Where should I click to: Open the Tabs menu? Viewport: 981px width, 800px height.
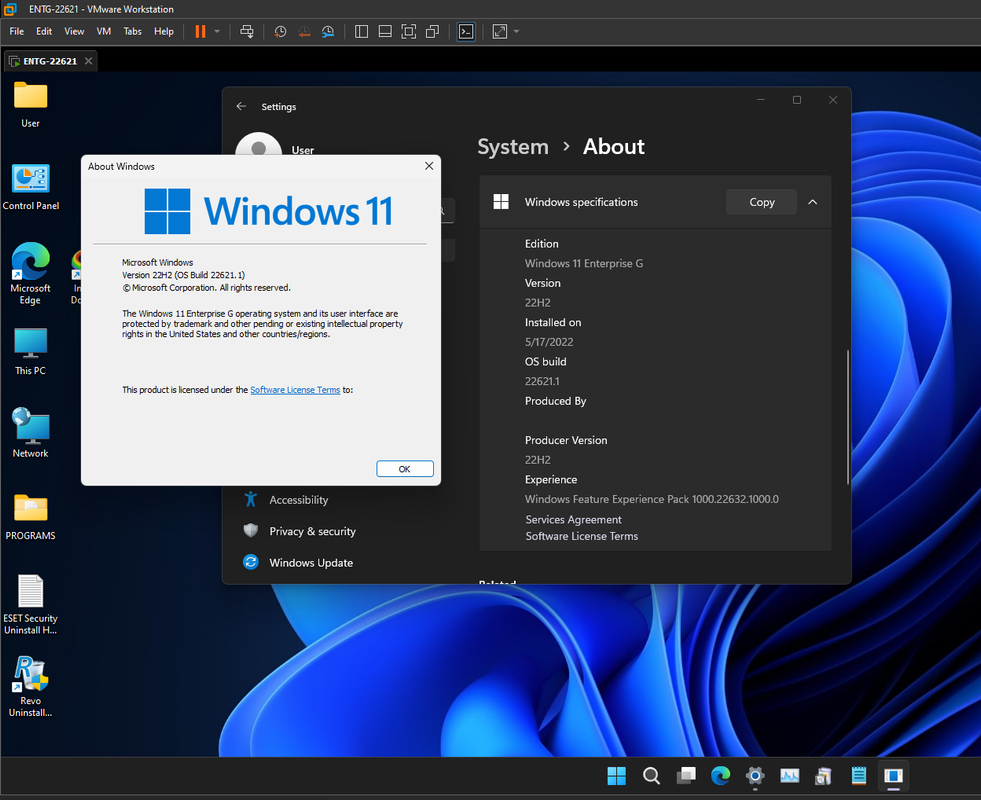pyautogui.click(x=132, y=31)
